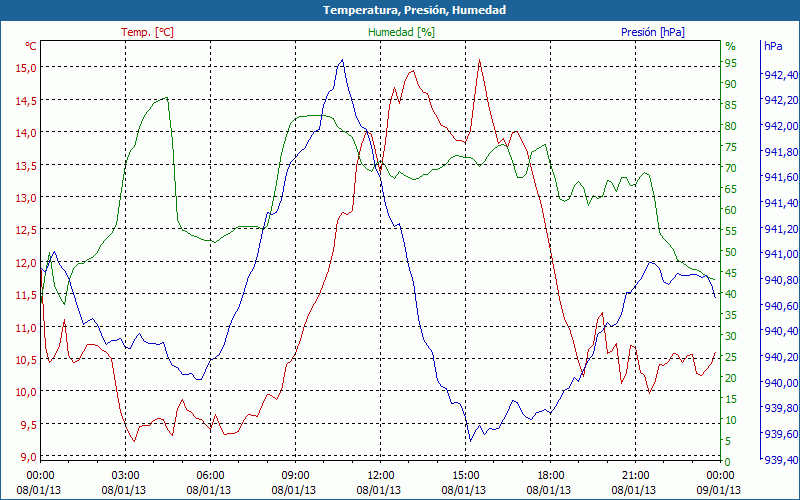Image resolution: width=800 pixels, height=500 pixels.
Task: Click '942,00' on the pressure axis
Action: [x=781, y=127]
